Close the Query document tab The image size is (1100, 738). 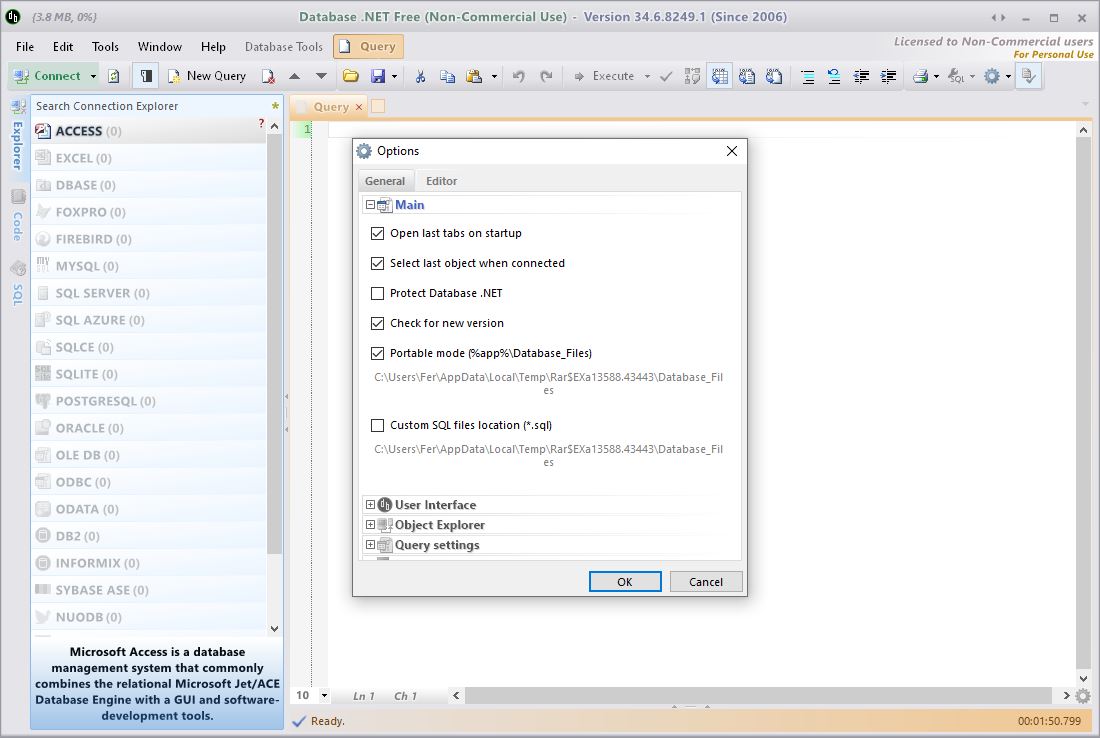tap(358, 107)
